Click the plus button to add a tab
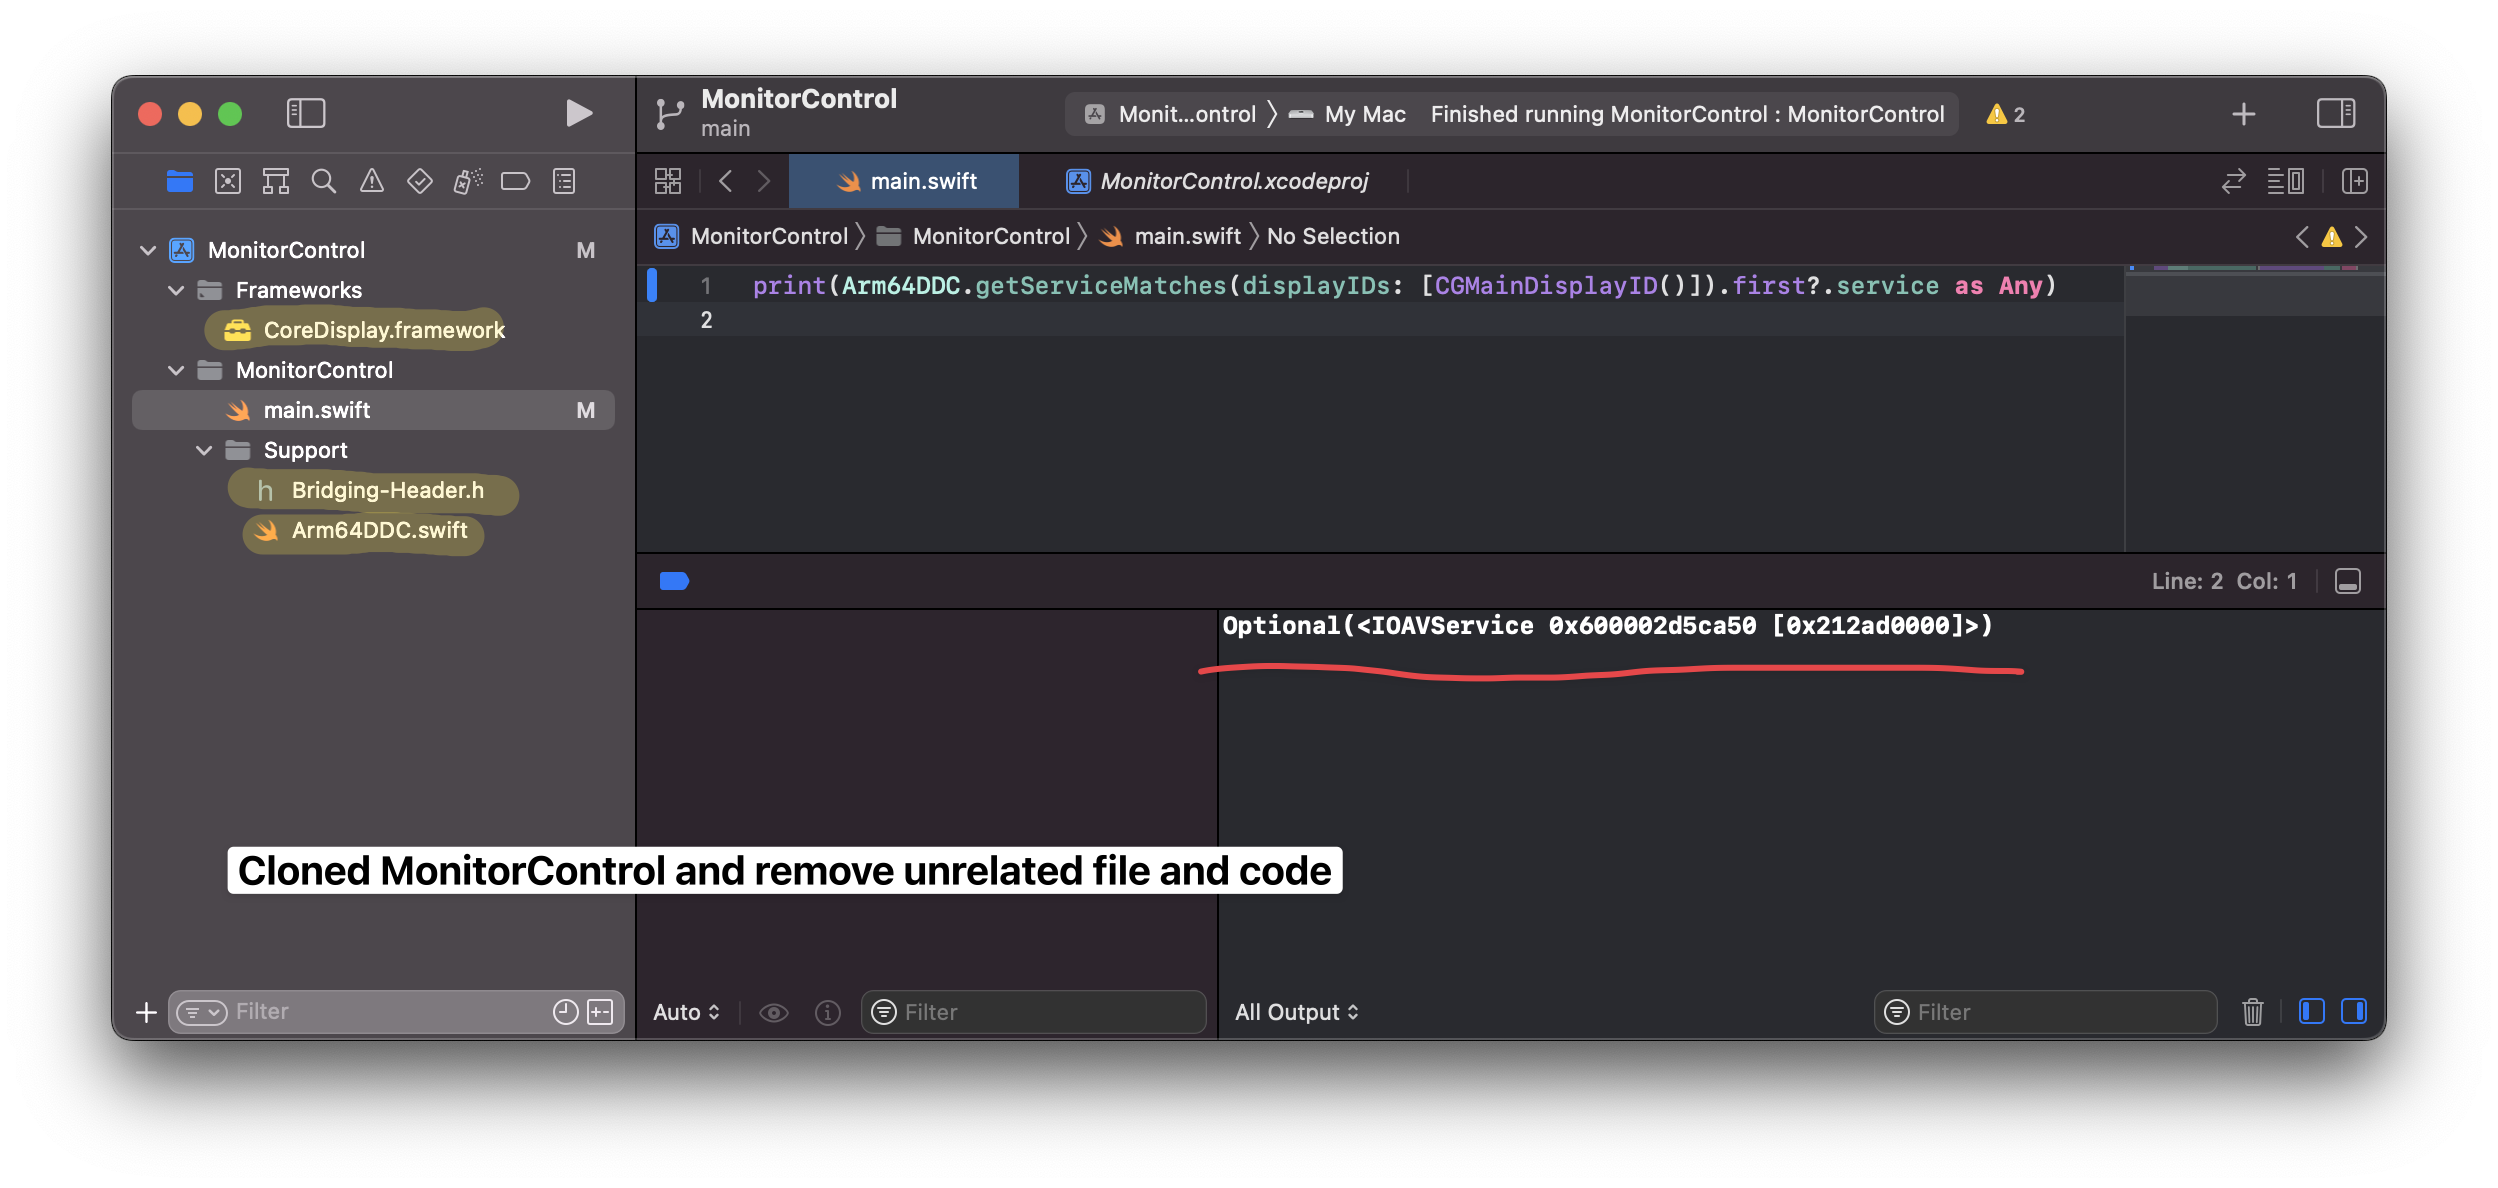Image resolution: width=2498 pixels, height=1188 pixels. click(2244, 113)
